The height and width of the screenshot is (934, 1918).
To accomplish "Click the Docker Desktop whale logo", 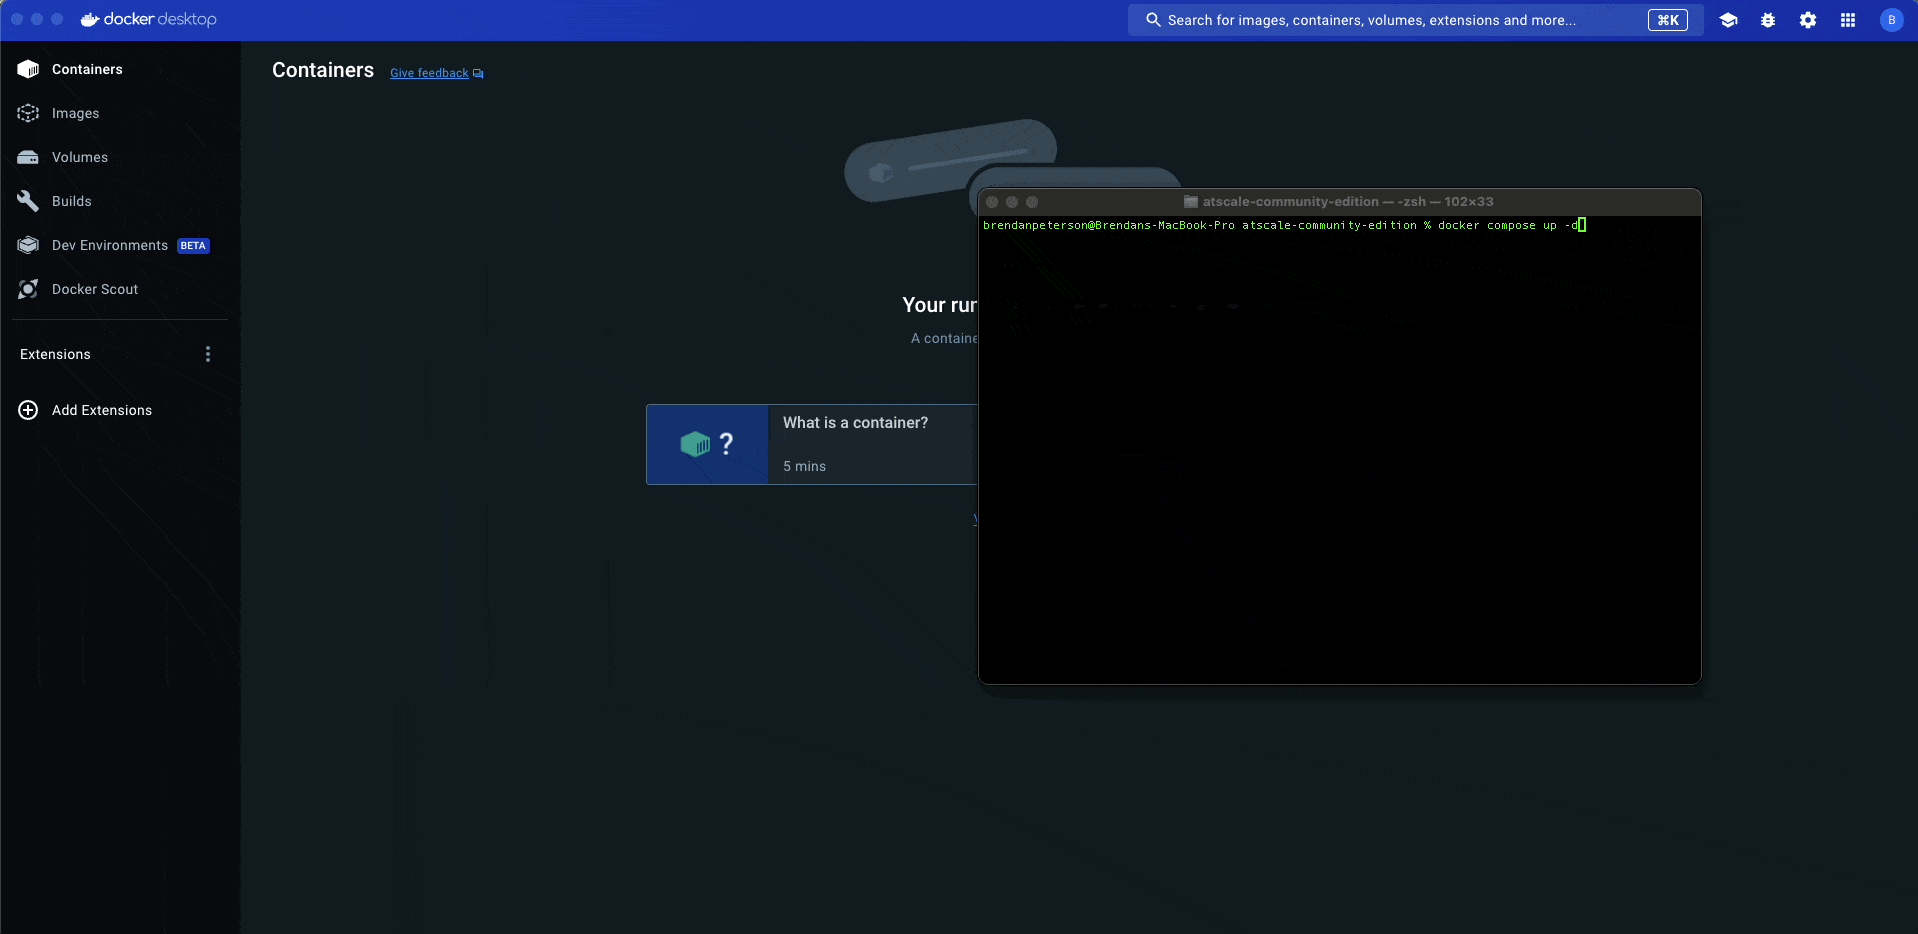I will [x=90, y=19].
